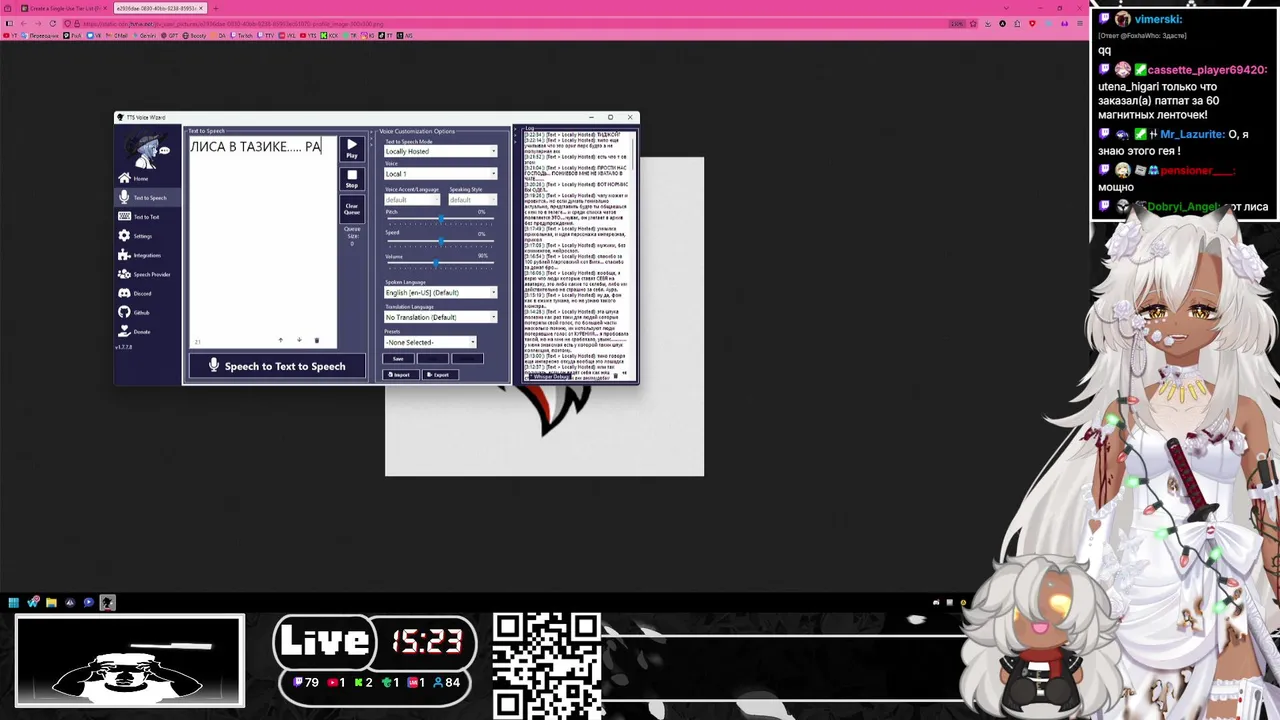This screenshot has width=1280, height=720.
Task: Click trash icon under text box
Action: (316, 340)
